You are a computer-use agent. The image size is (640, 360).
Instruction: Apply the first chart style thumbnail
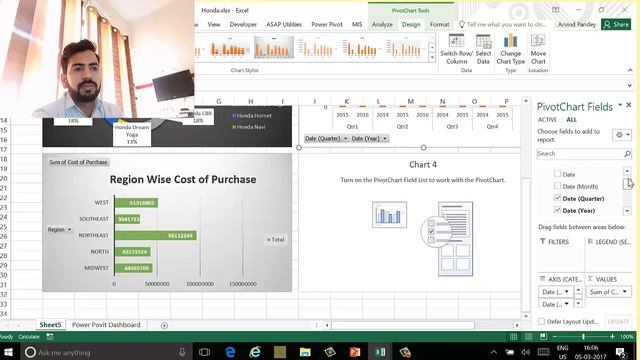tap(229, 47)
